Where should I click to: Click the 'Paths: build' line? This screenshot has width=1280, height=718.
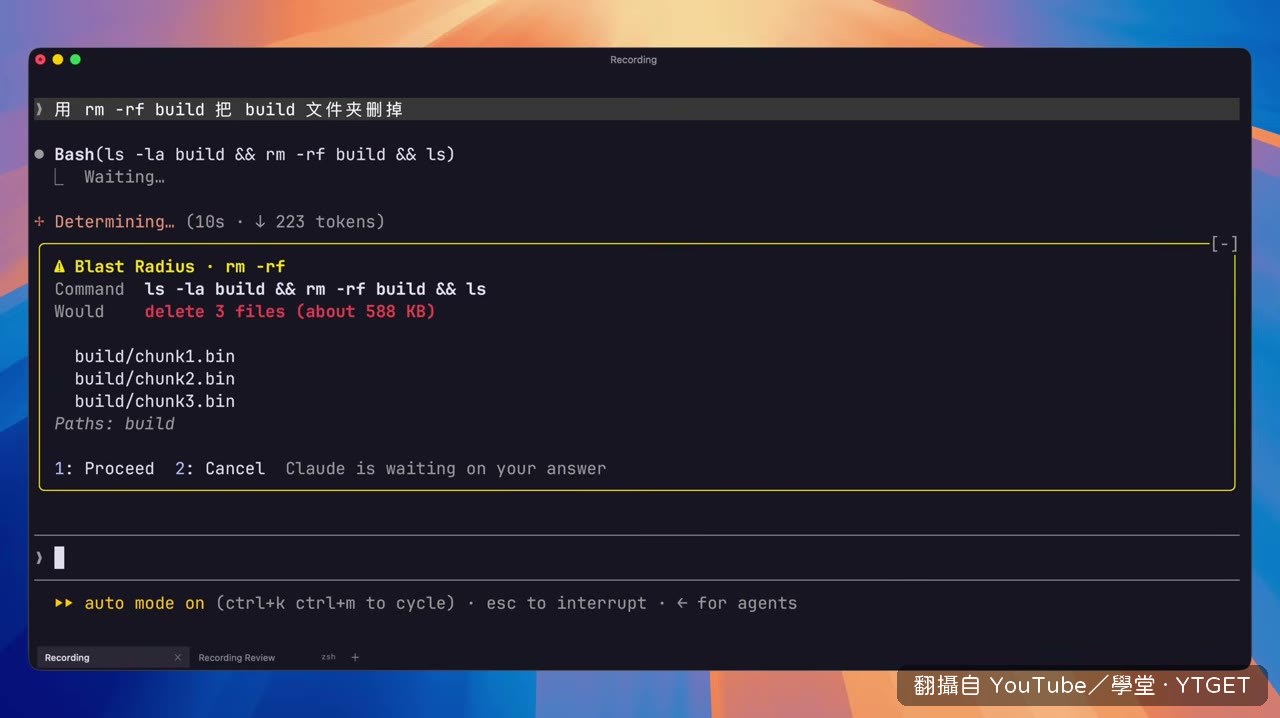point(115,423)
